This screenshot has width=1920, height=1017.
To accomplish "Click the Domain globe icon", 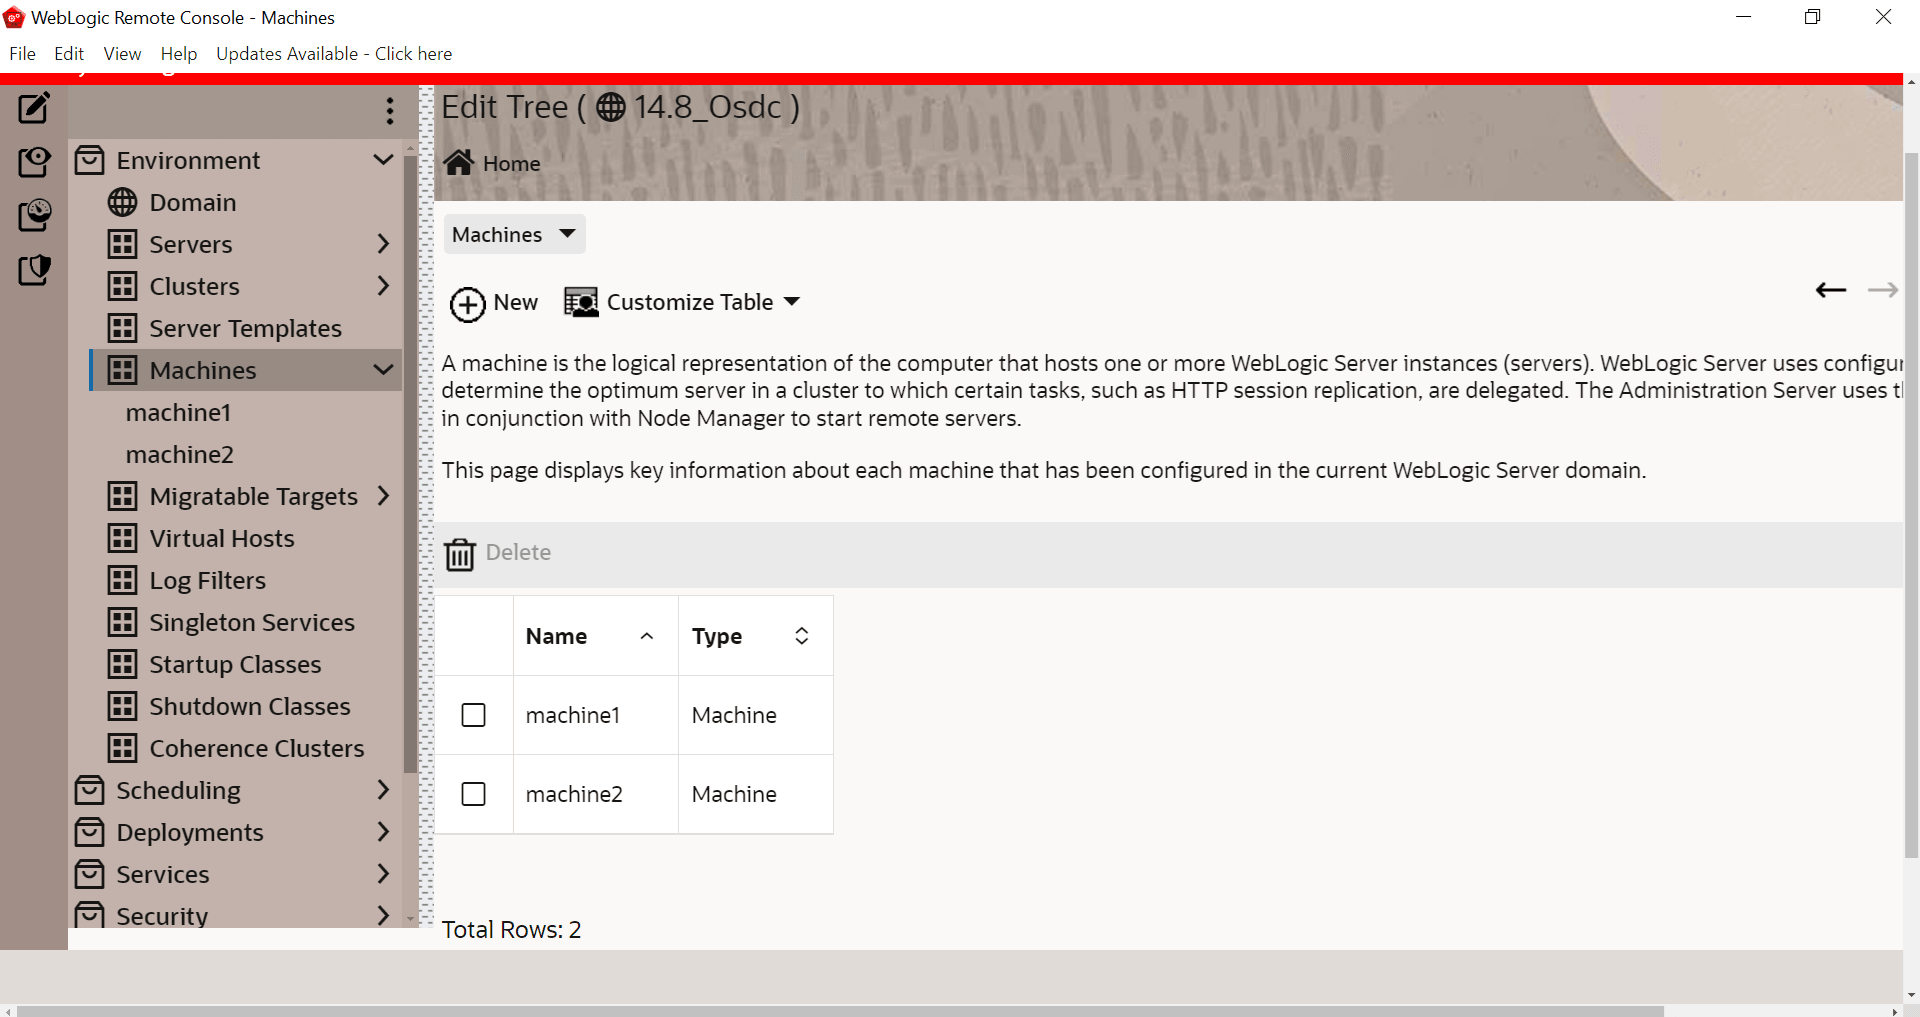I will click(x=122, y=202).
